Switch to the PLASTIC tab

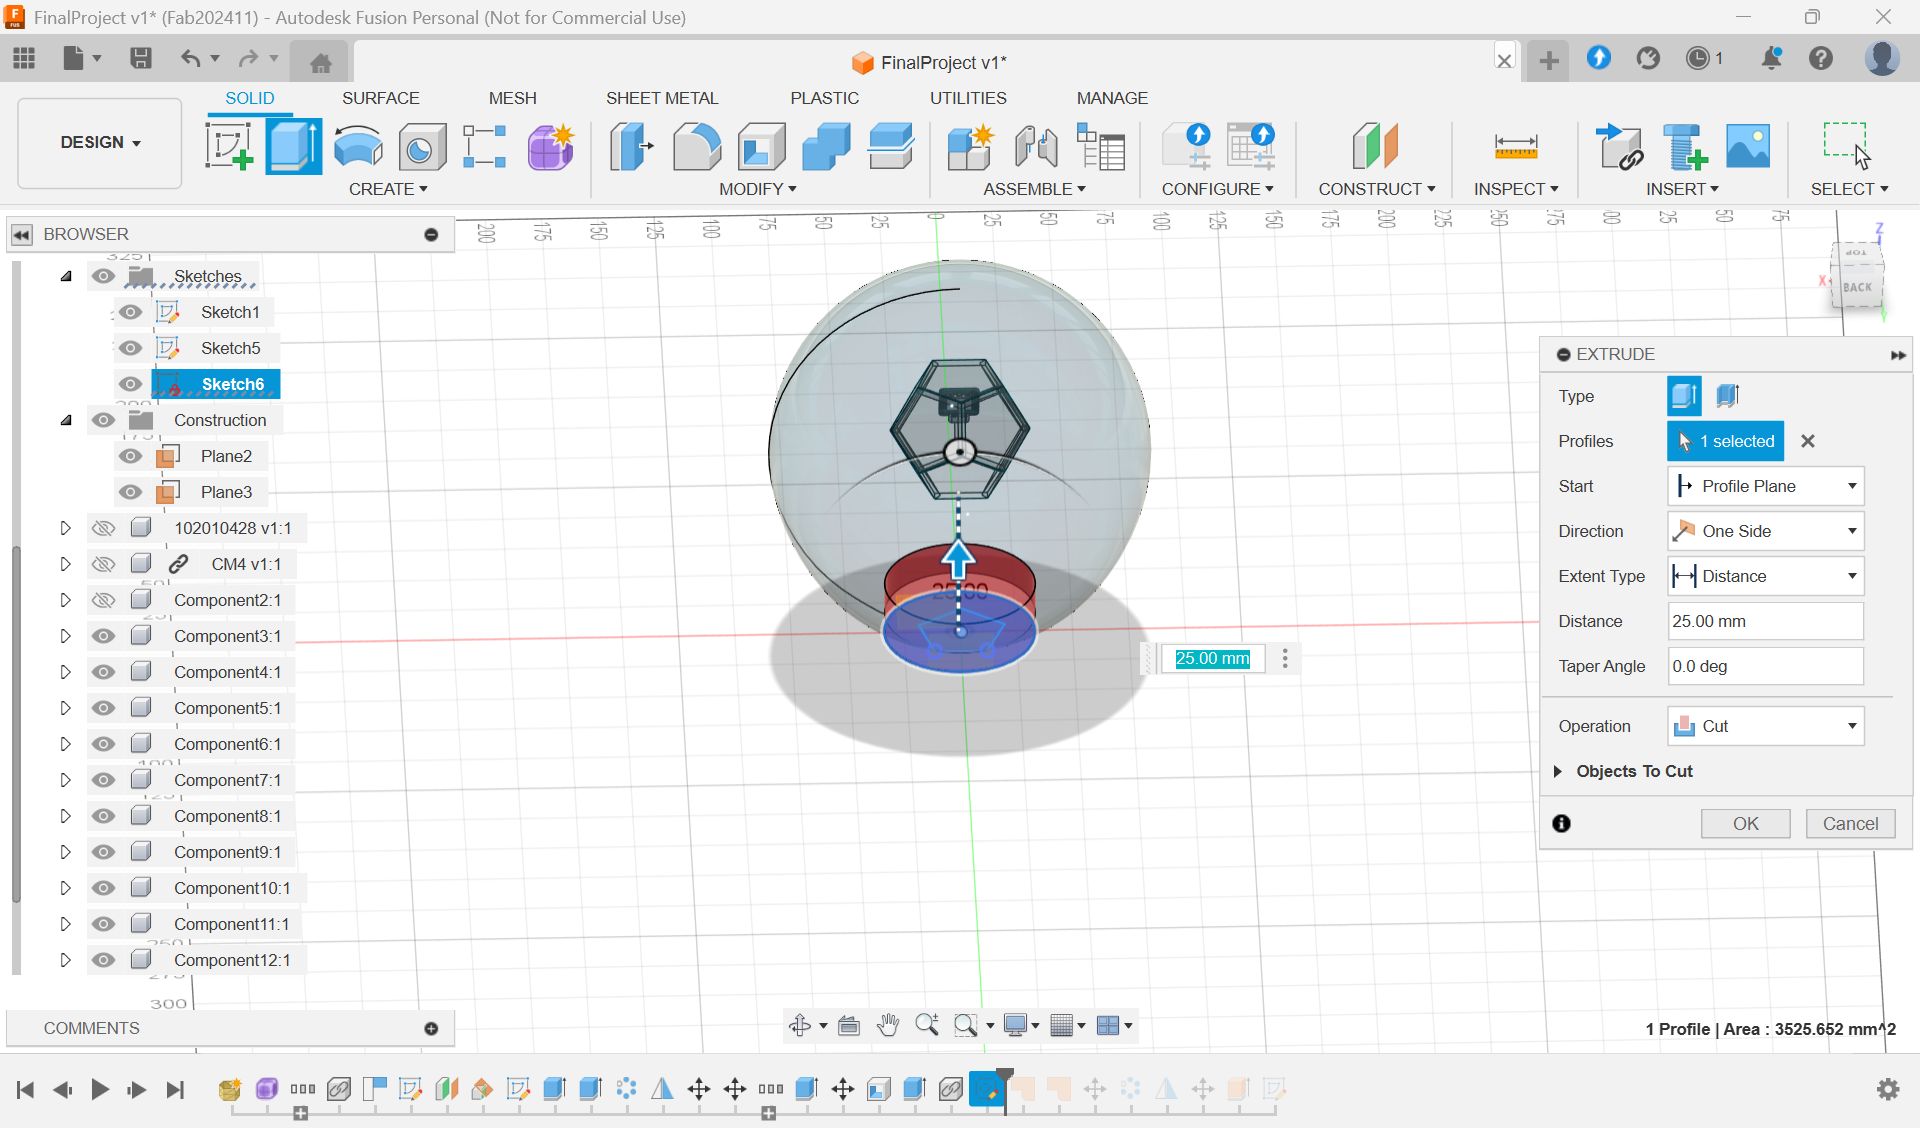pyautogui.click(x=824, y=98)
